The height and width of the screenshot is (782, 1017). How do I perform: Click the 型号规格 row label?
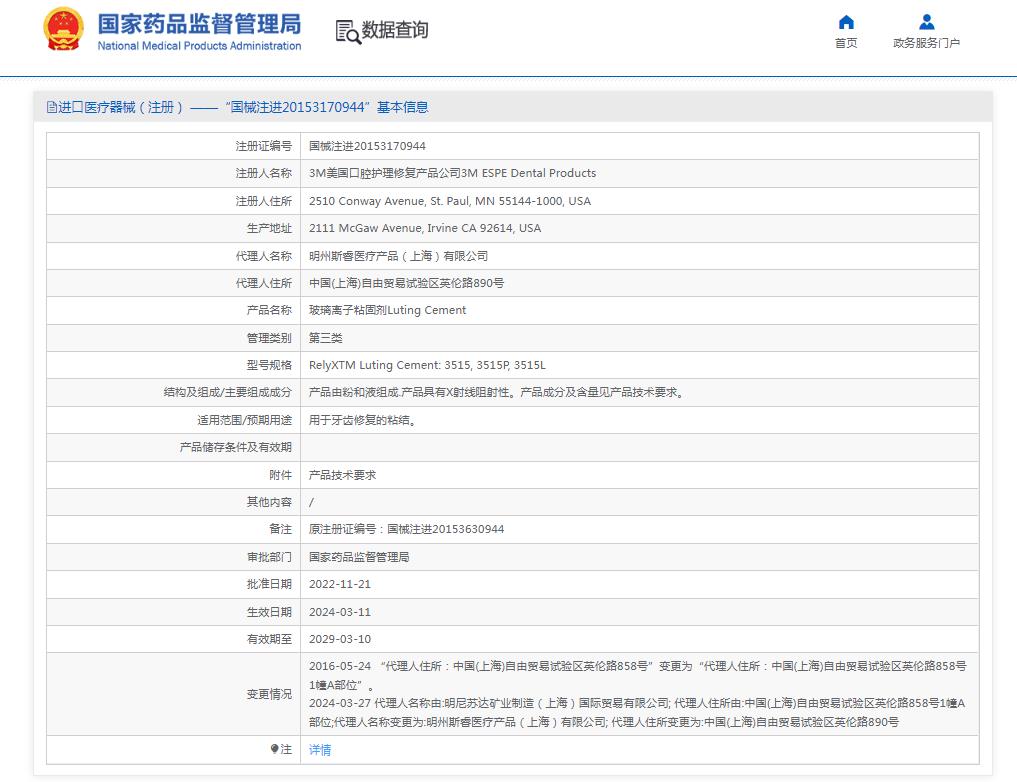(269, 365)
